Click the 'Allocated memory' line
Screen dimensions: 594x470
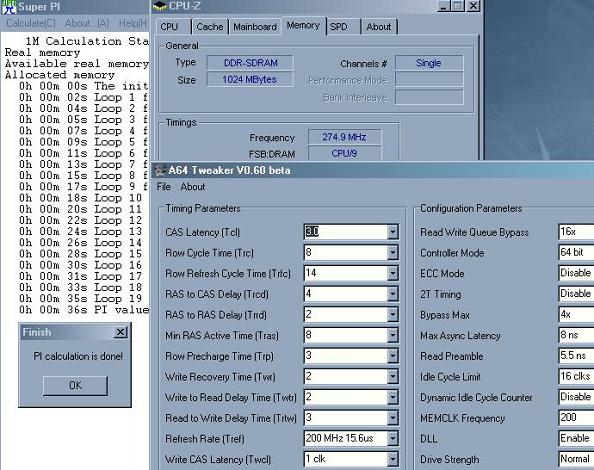60,75
